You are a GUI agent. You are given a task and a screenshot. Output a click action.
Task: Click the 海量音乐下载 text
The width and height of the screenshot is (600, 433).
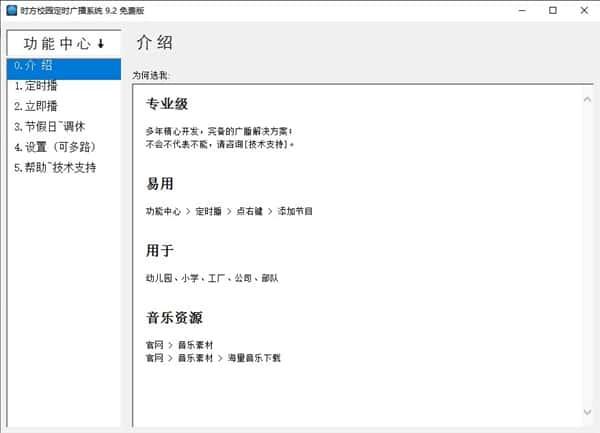(x=255, y=357)
